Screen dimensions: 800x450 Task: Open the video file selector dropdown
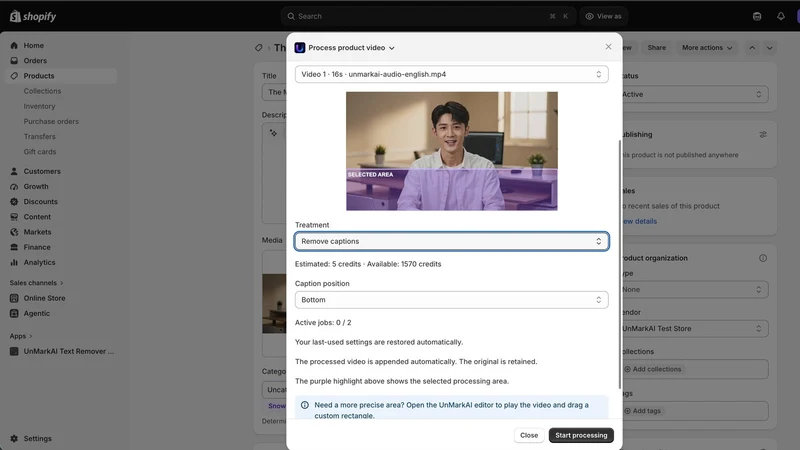point(452,74)
